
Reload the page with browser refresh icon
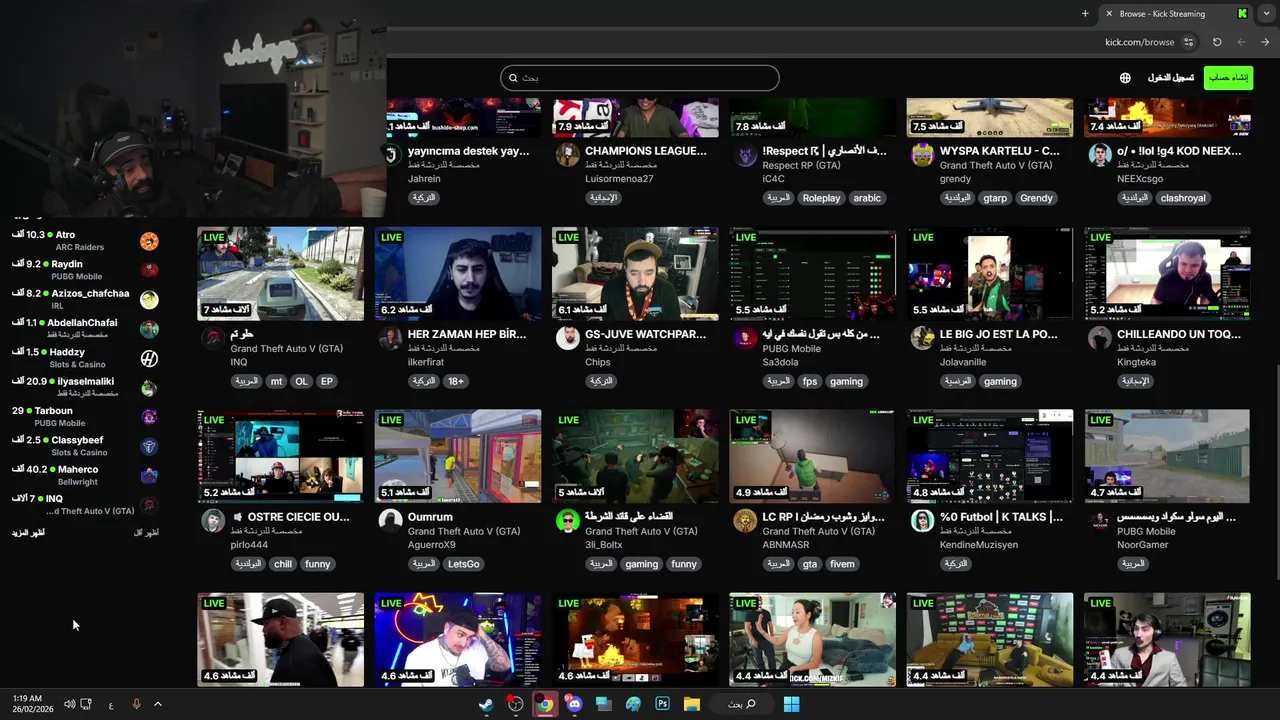click(x=1217, y=42)
